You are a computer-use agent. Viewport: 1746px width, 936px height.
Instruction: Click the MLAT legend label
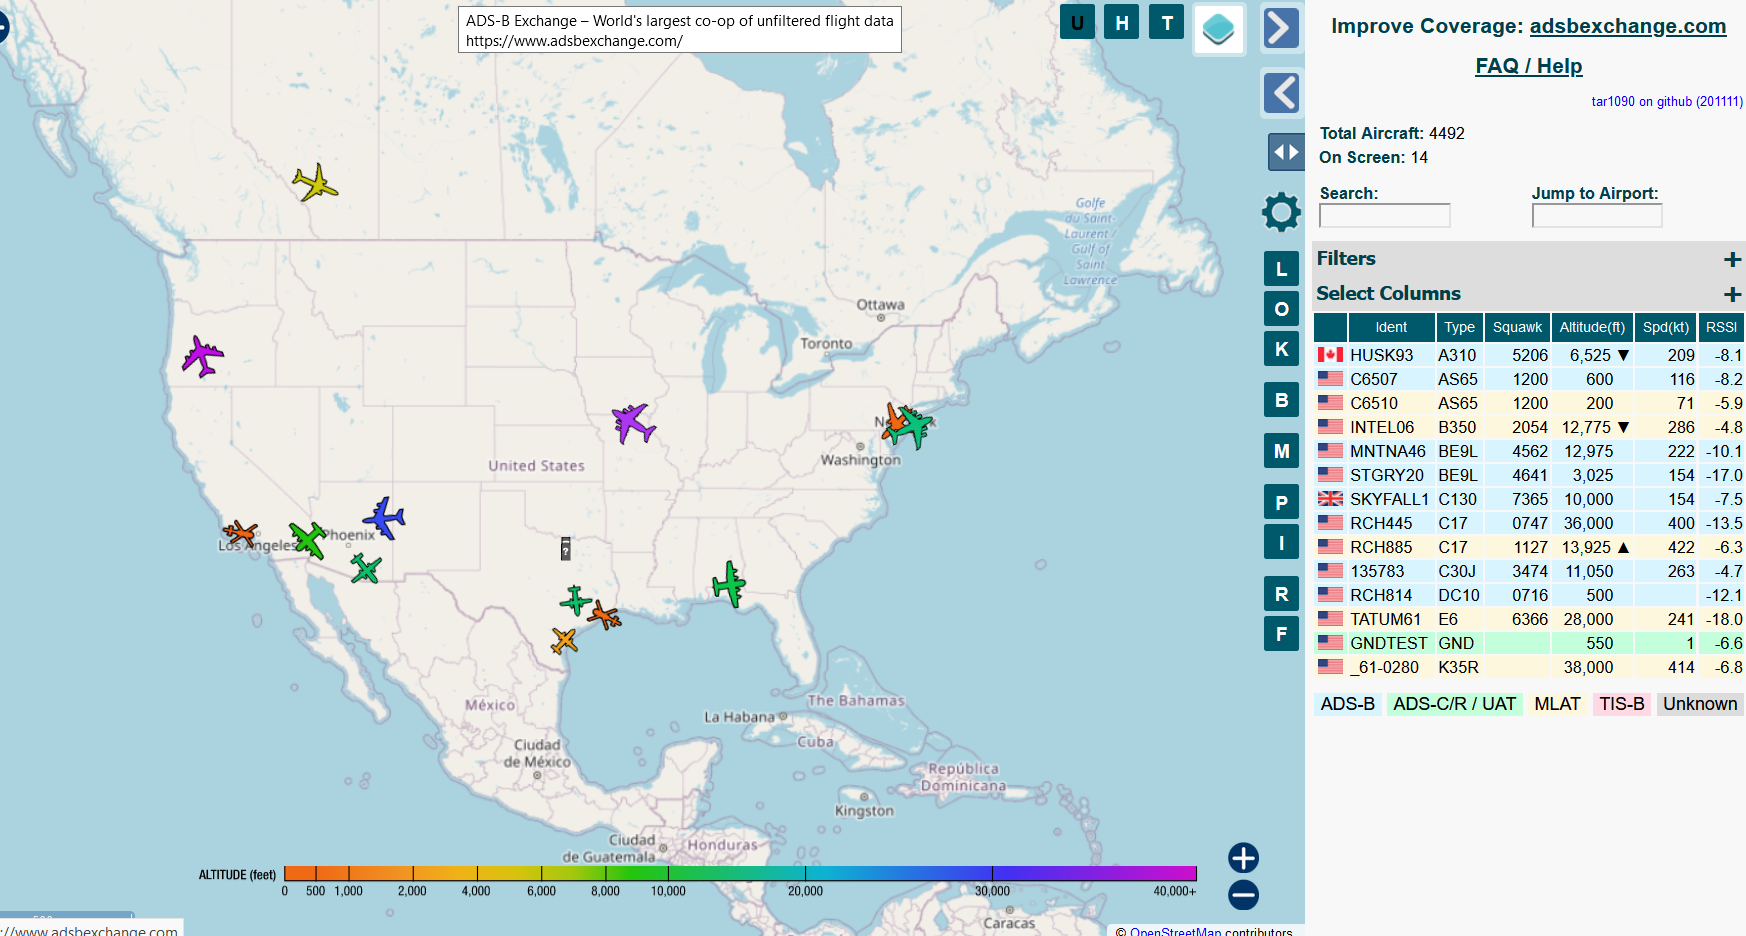click(1557, 704)
